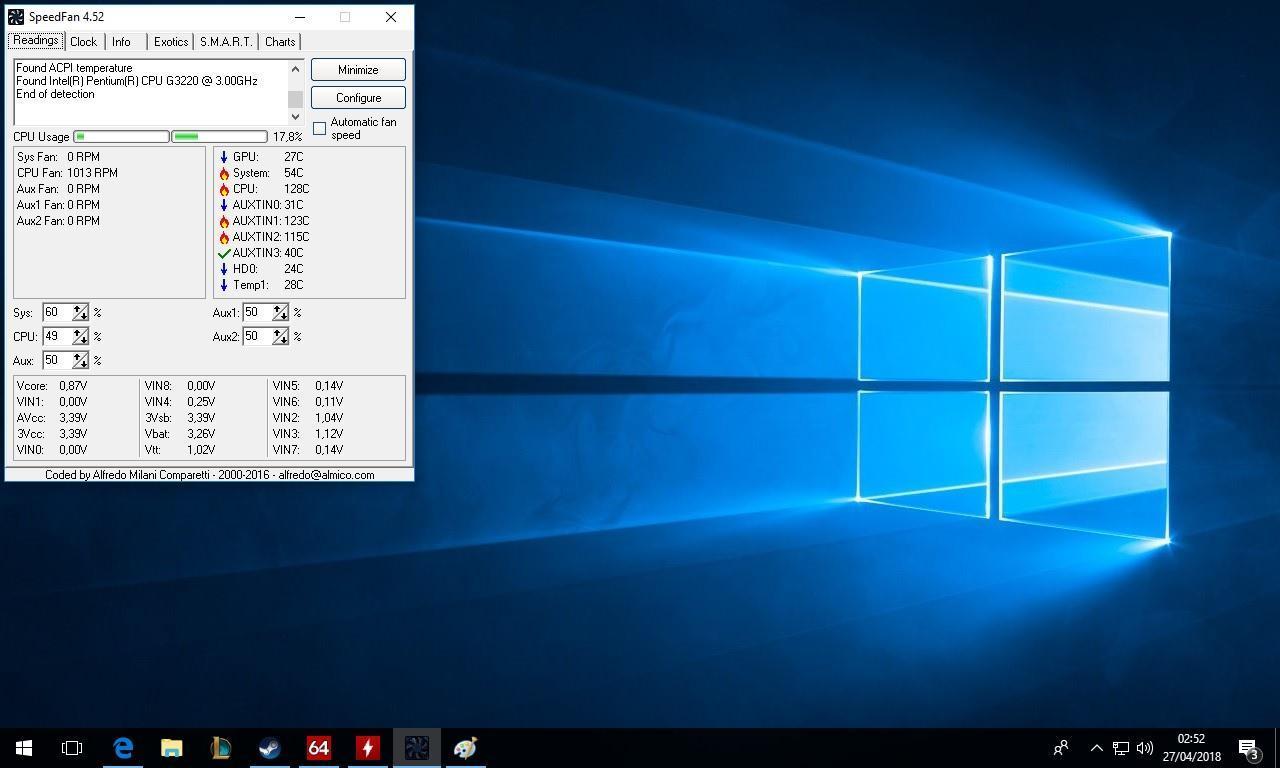
Task: Click the HD0 temperature arrow icon
Action: click(224, 269)
